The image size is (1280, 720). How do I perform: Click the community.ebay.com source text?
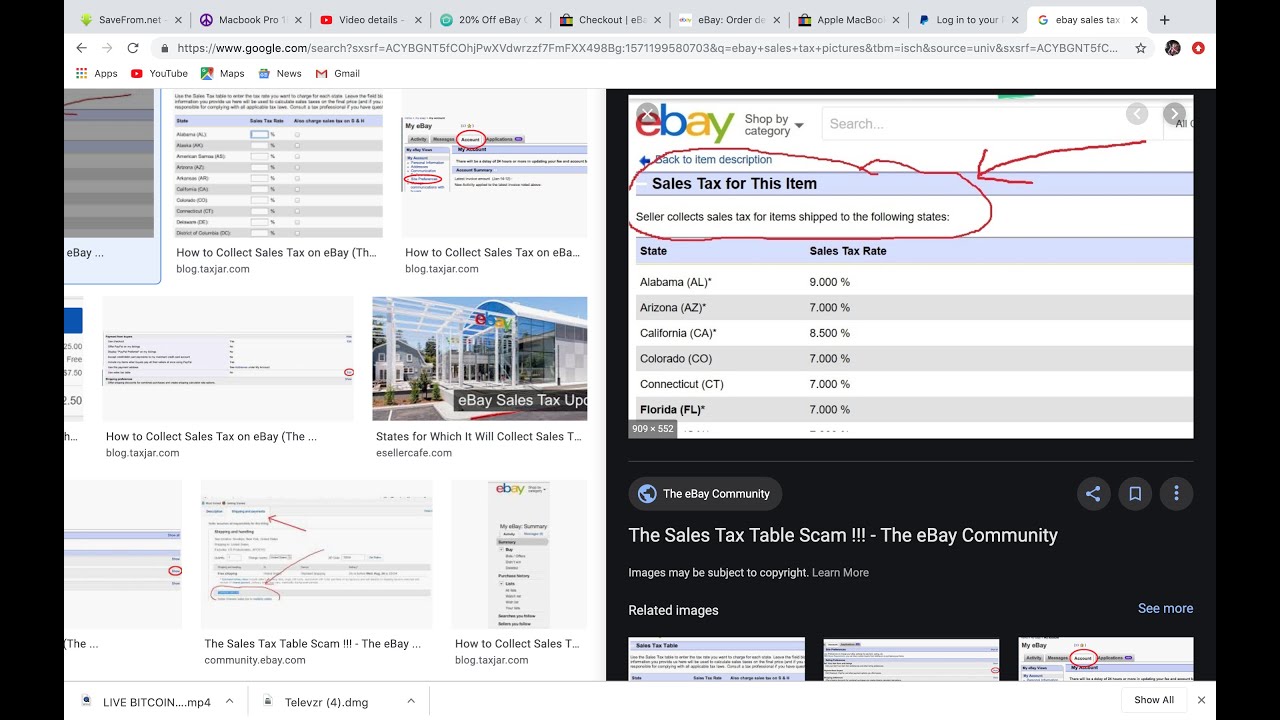coord(255,660)
